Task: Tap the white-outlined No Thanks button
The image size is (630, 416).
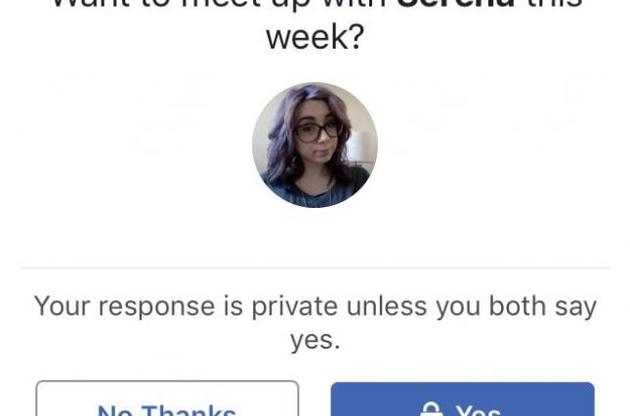Action: [167, 398]
